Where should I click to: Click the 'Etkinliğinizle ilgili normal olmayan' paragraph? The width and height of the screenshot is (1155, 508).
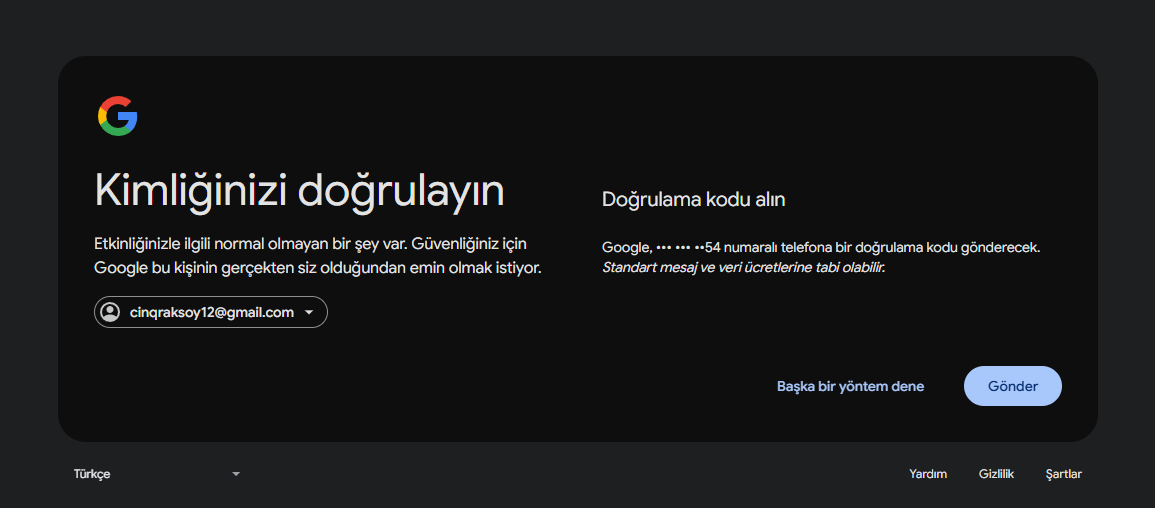[318, 255]
